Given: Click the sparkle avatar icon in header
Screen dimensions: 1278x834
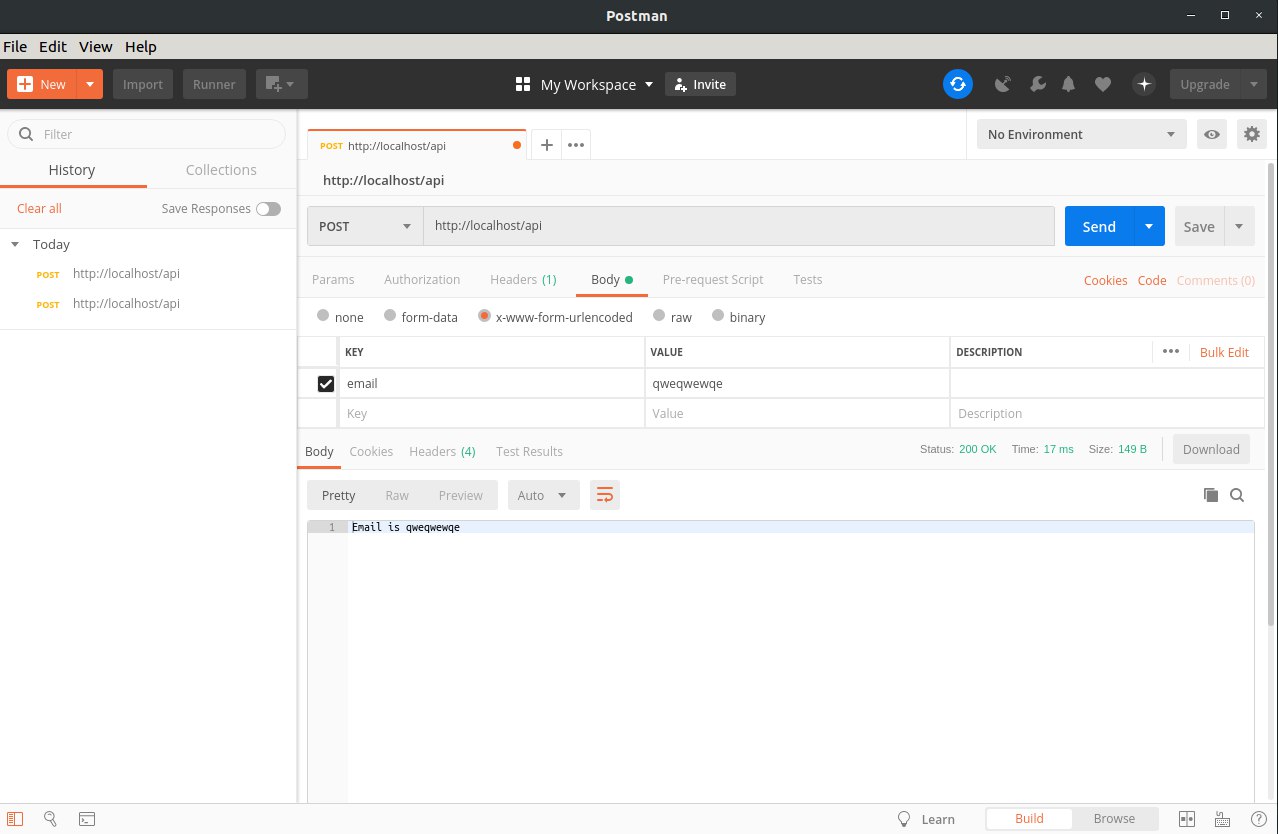Looking at the screenshot, I should pyautogui.click(x=1144, y=84).
